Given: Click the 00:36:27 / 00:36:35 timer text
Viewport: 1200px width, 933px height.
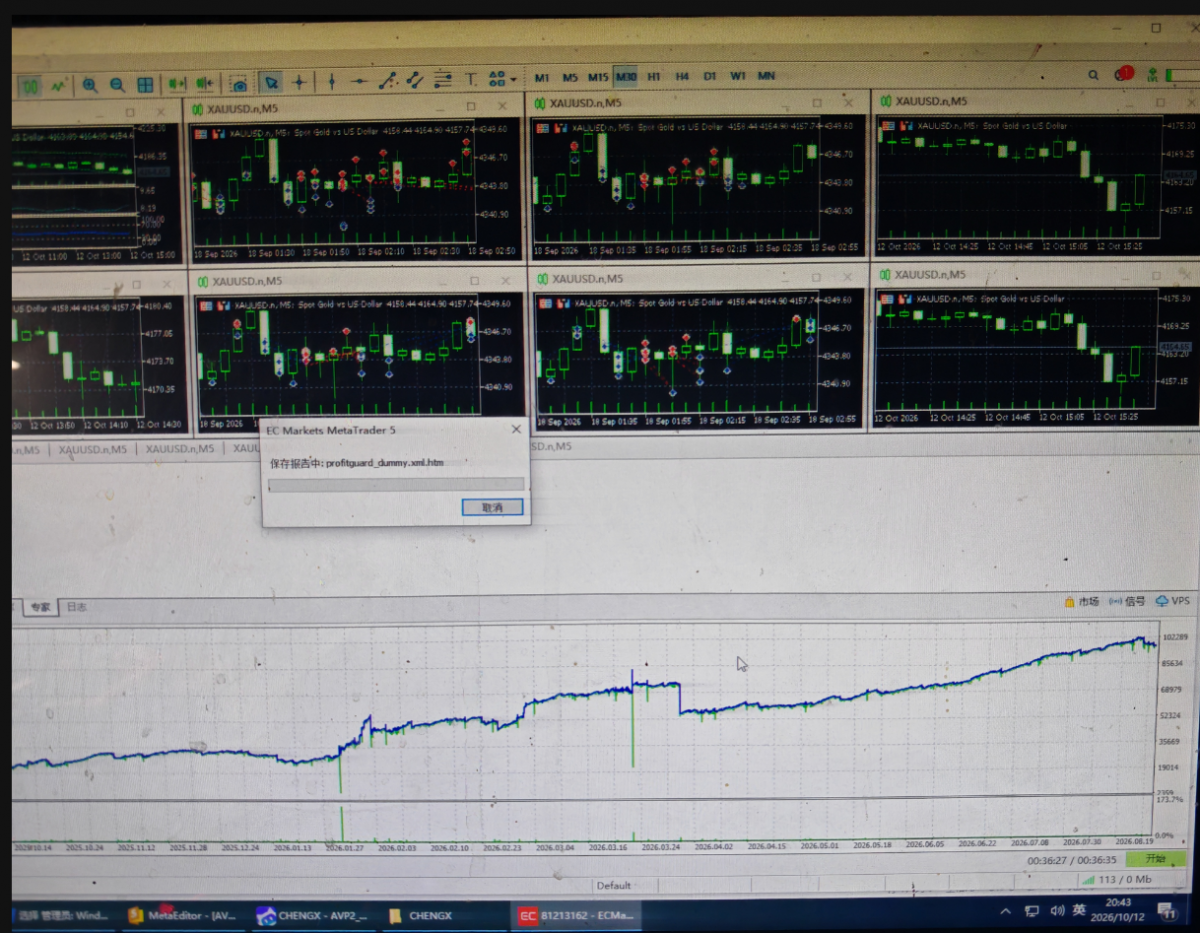Looking at the screenshot, I should click(1072, 860).
